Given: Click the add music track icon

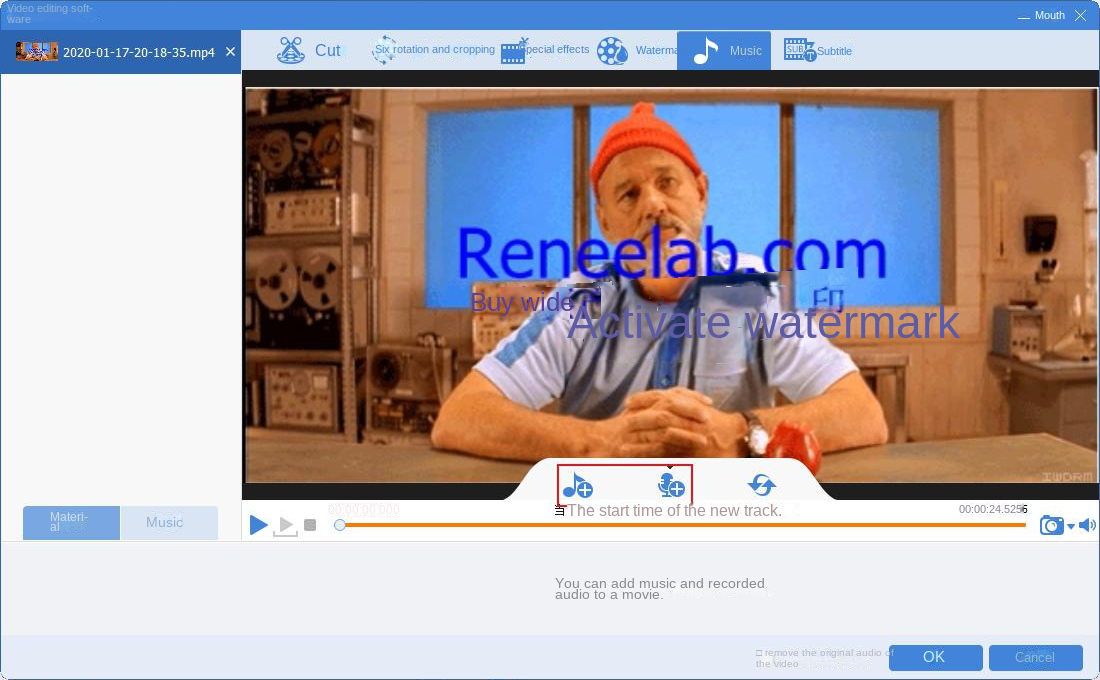Looking at the screenshot, I should [x=578, y=485].
